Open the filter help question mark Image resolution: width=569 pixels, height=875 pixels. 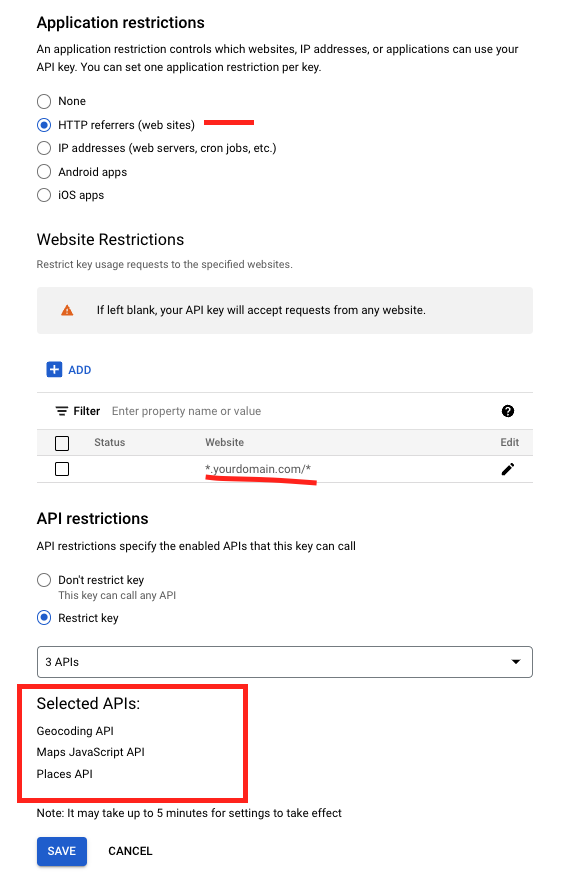click(508, 411)
